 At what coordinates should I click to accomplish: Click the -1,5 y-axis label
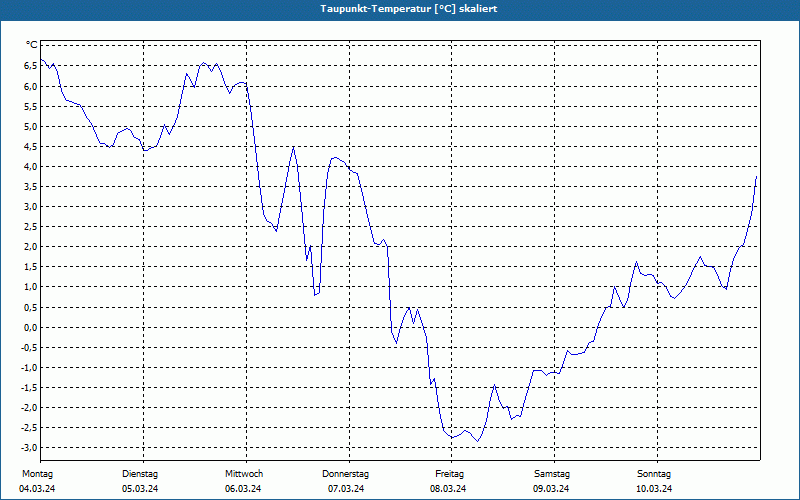coord(29,387)
